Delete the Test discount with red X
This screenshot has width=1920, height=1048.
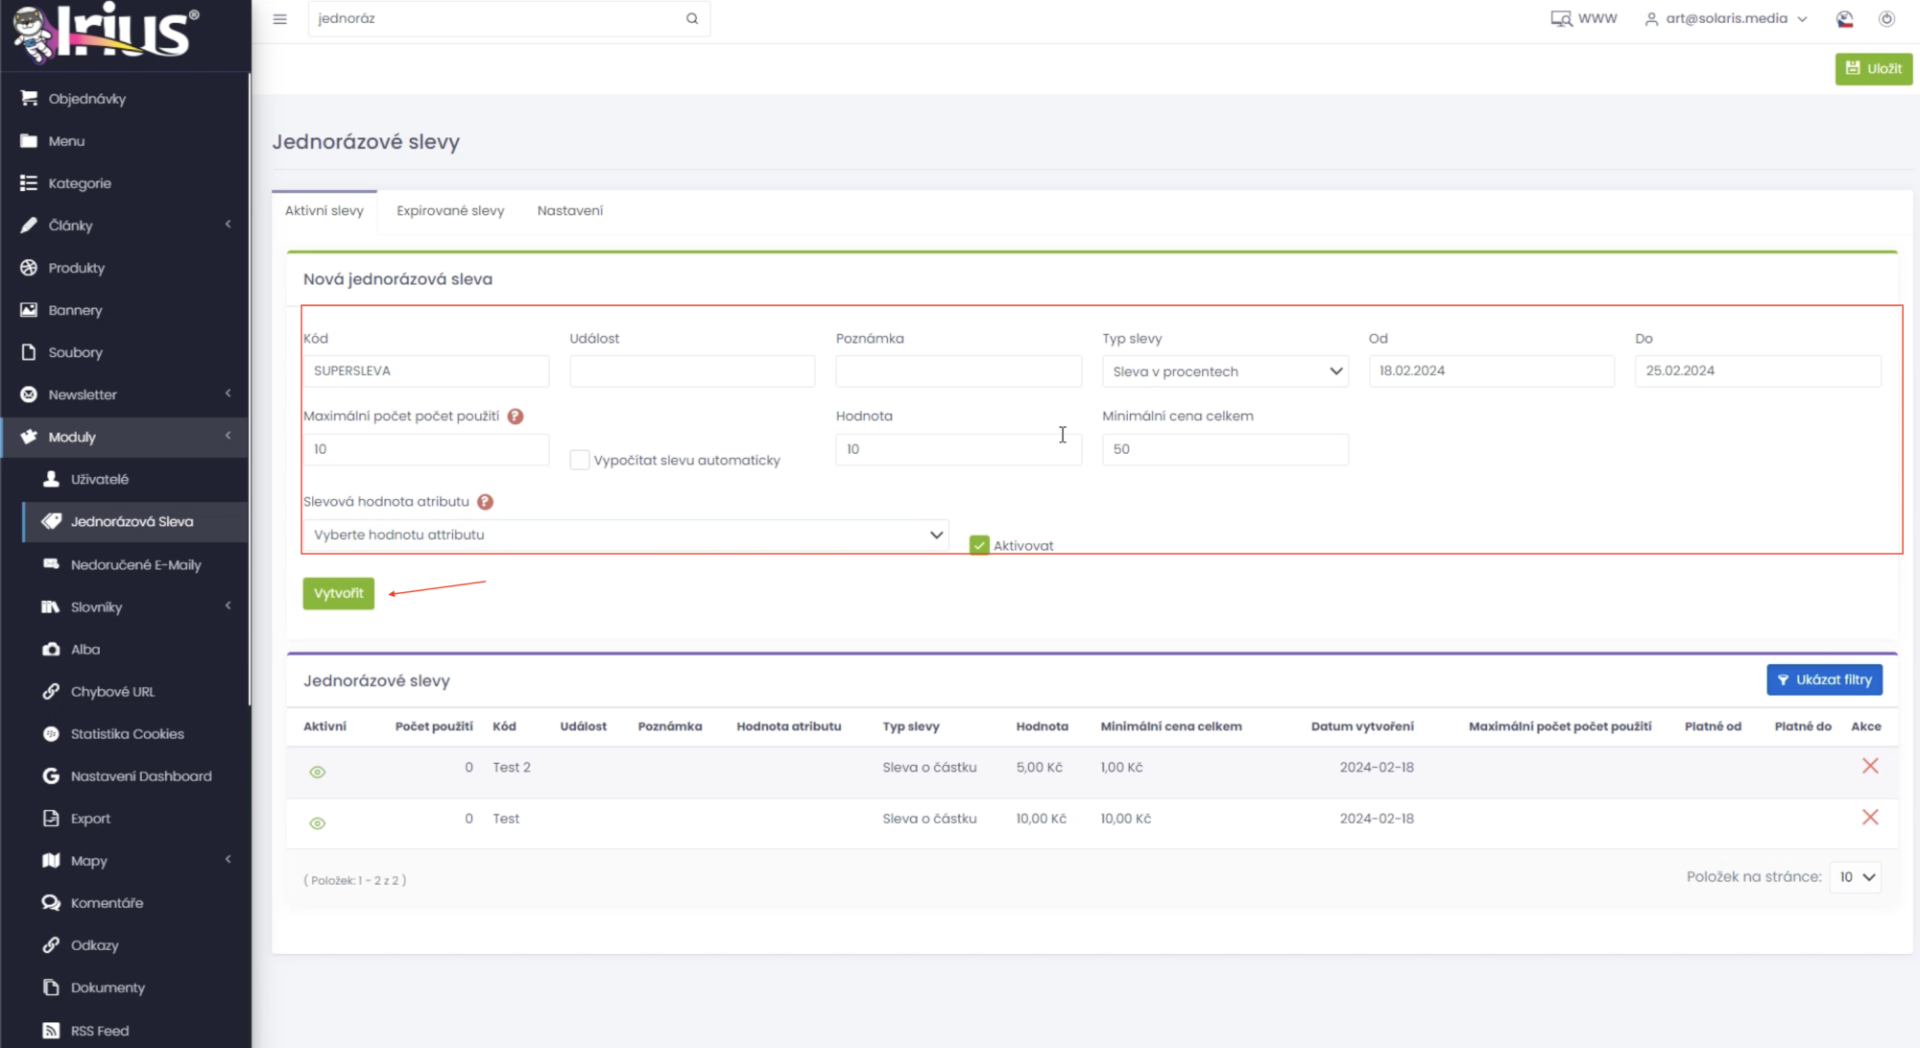[1870, 817]
